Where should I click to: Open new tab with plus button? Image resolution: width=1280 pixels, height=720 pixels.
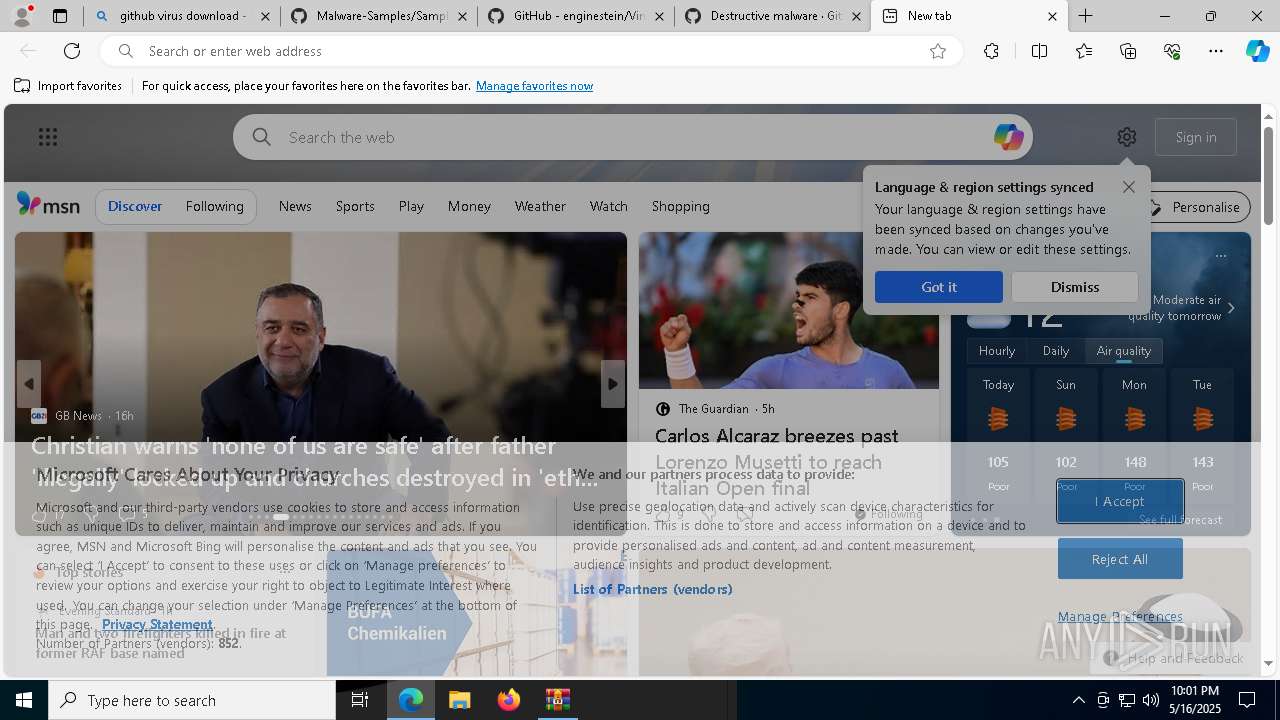[x=1085, y=16]
